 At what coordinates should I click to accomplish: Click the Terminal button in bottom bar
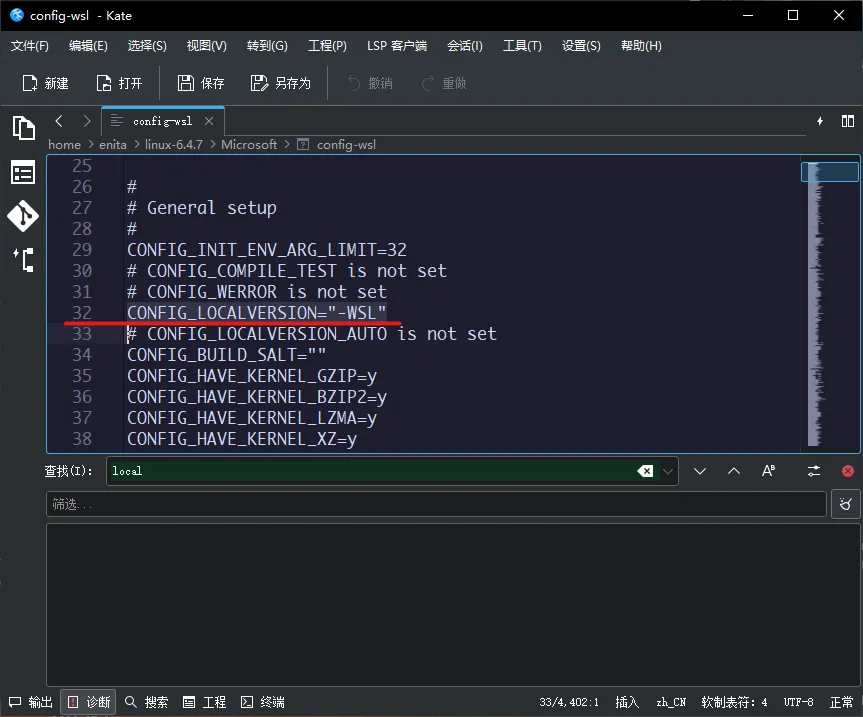click(x=262, y=702)
